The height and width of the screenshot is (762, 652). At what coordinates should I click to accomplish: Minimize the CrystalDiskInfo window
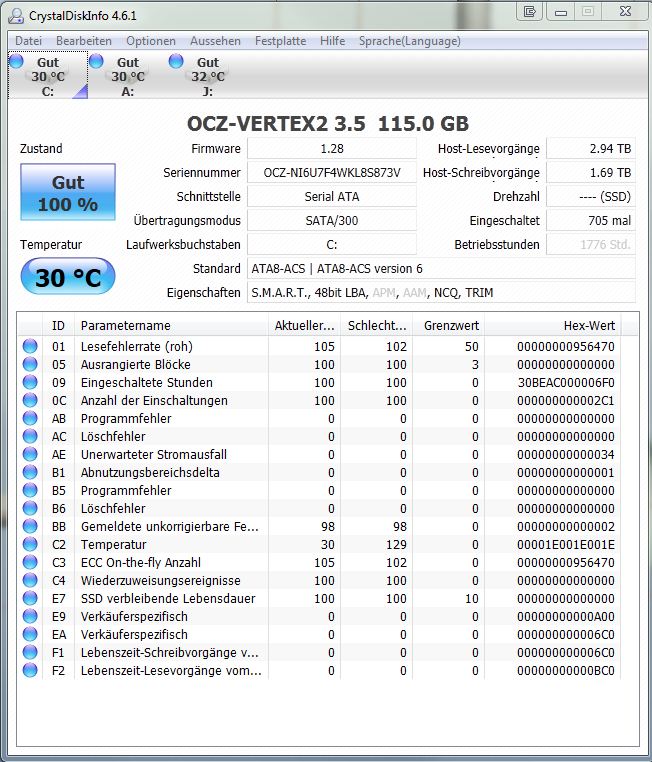click(561, 11)
